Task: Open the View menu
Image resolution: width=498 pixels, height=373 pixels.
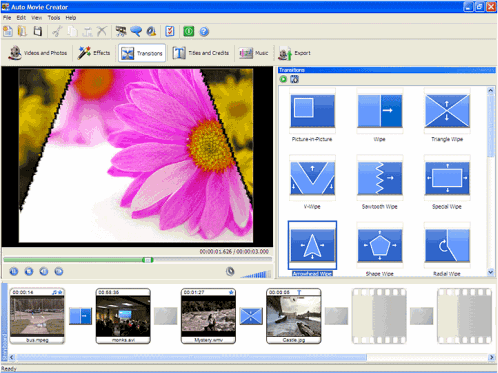Action: [x=37, y=18]
